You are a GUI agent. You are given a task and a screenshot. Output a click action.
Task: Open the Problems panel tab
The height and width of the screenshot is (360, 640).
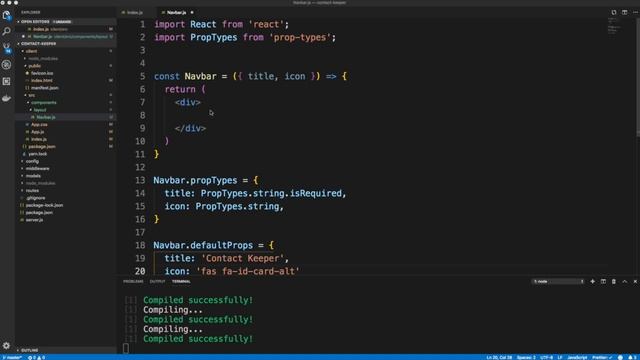133,282
